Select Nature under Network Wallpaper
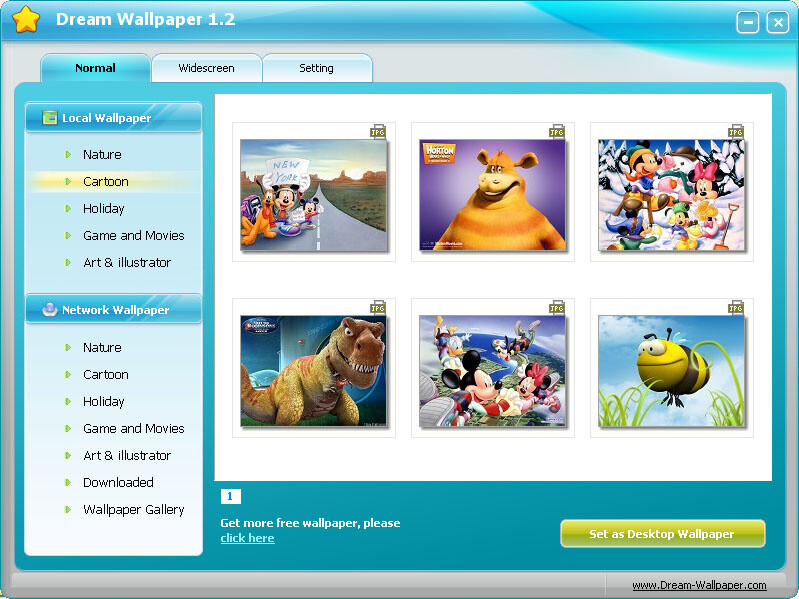Screen dimensions: 799x599 click(x=102, y=347)
